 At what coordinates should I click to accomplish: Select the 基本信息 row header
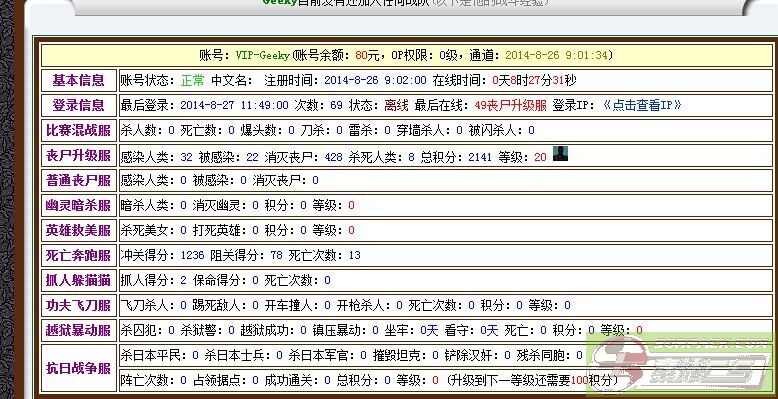78,80
